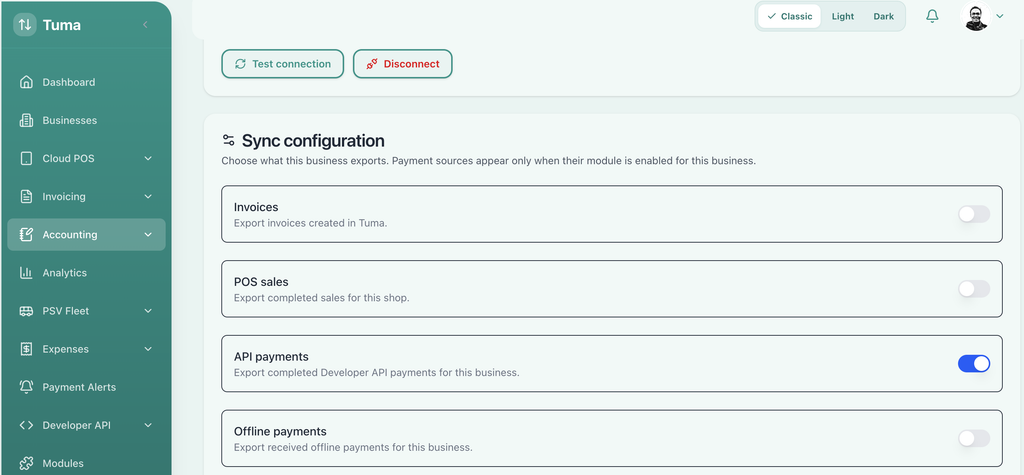
Task: Click the 'Choose what this business exports' text
Action: pyautogui.click(x=488, y=161)
